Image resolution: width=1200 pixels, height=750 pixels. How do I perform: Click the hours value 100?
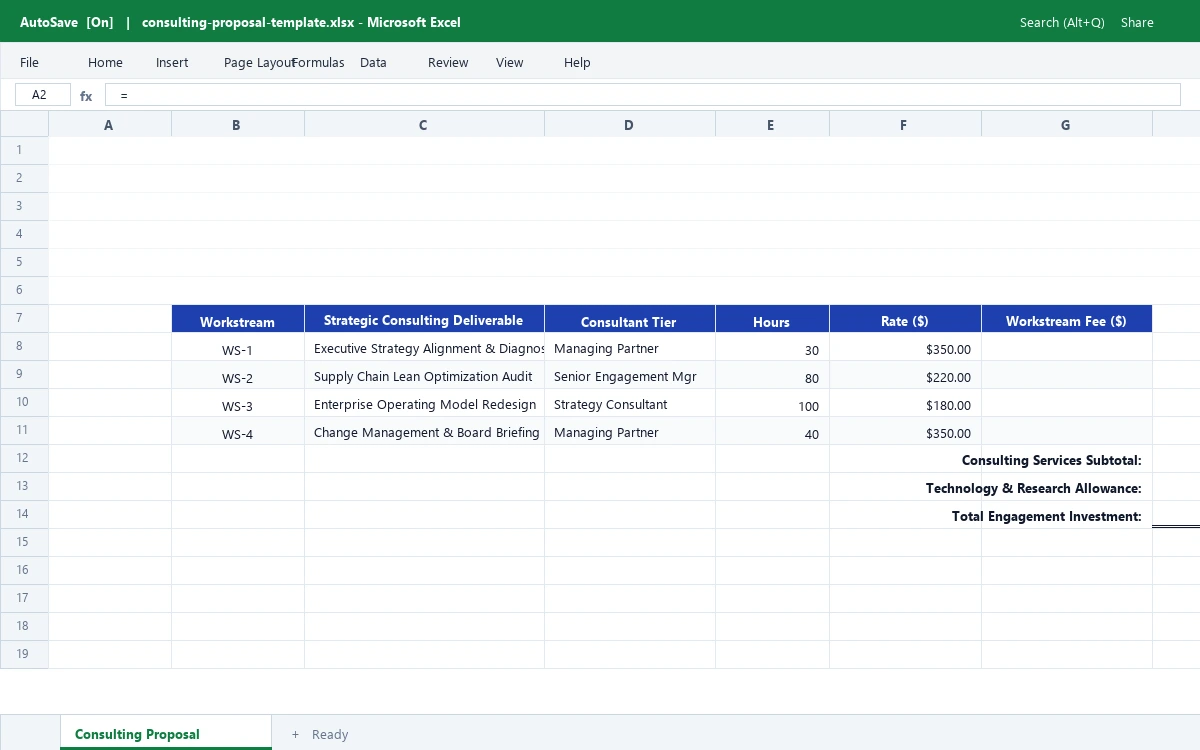click(x=772, y=403)
